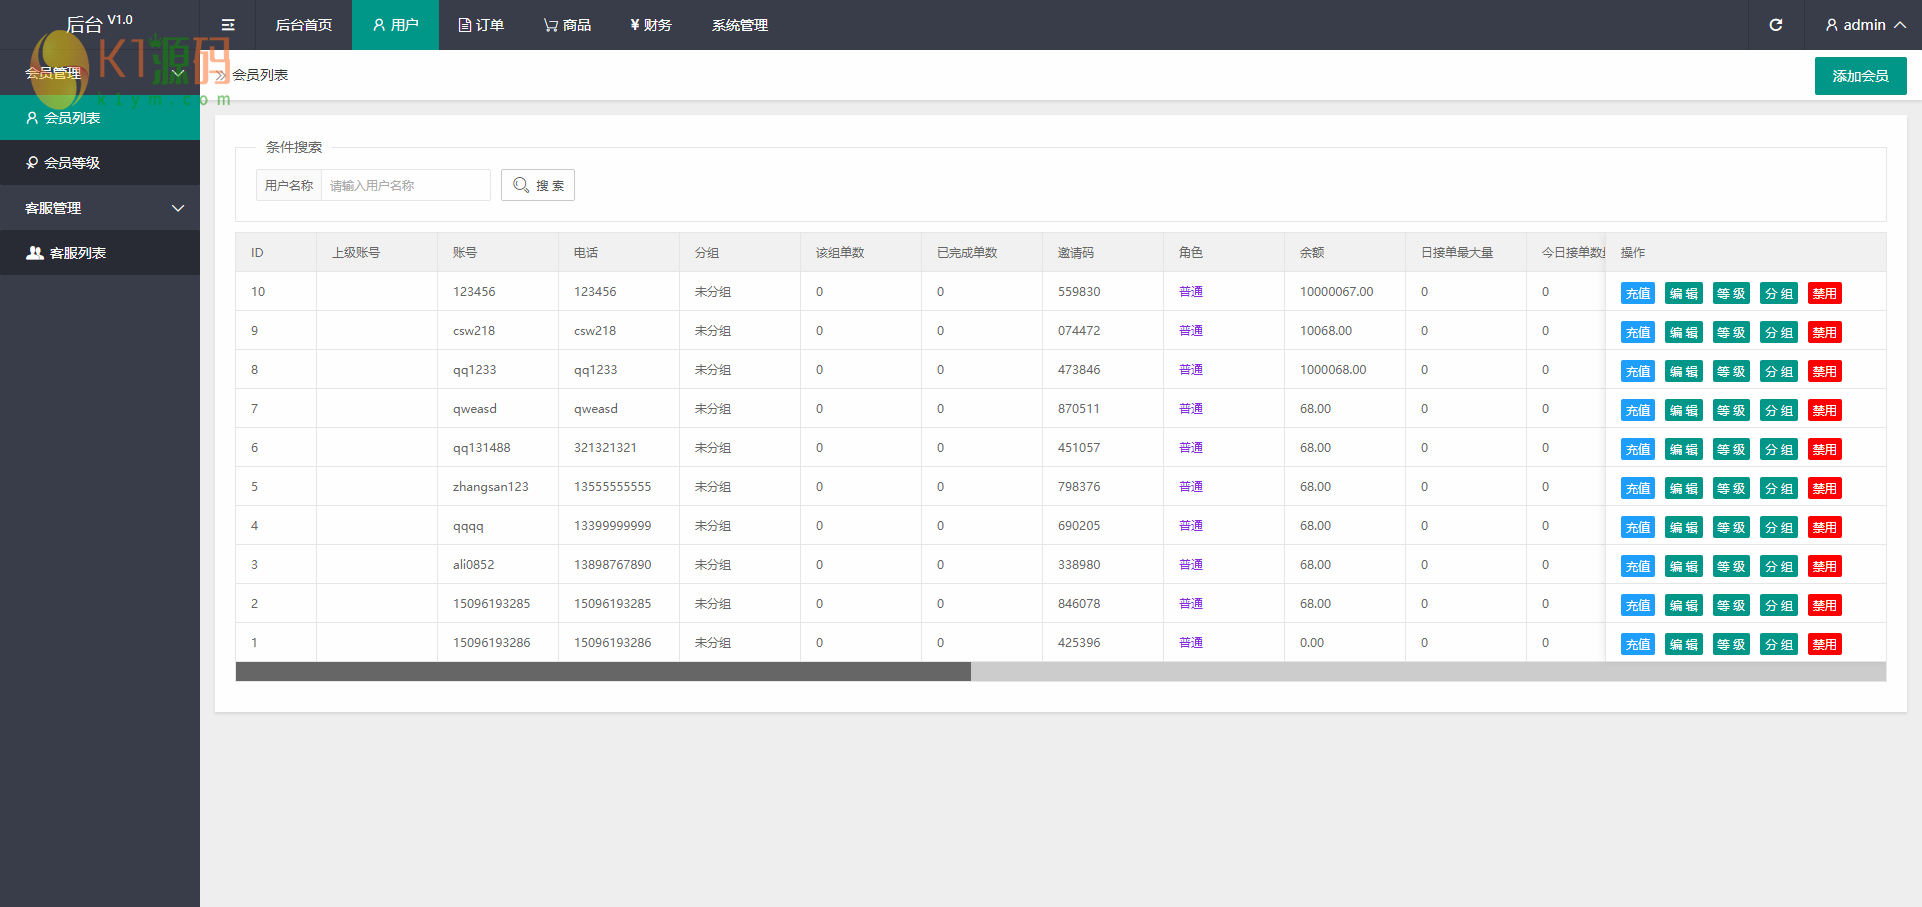The image size is (1922, 907).
Task: Click the sidebar collapse hamburger icon
Action: point(228,25)
